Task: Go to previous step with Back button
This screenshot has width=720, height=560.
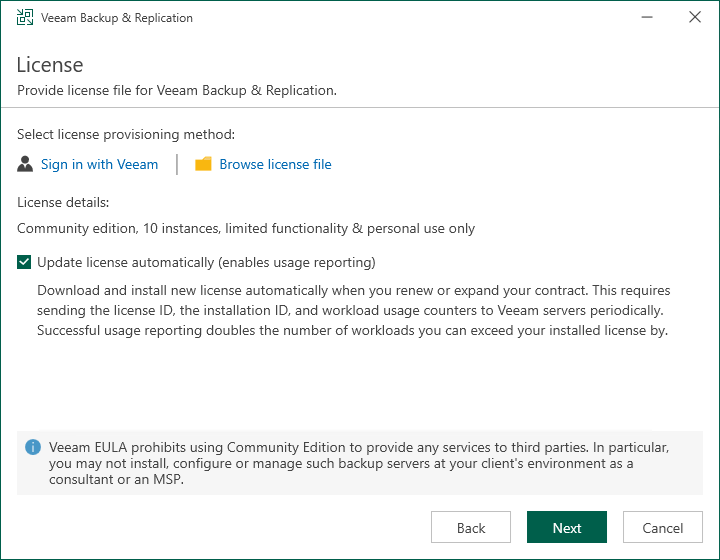Action: click(x=471, y=527)
